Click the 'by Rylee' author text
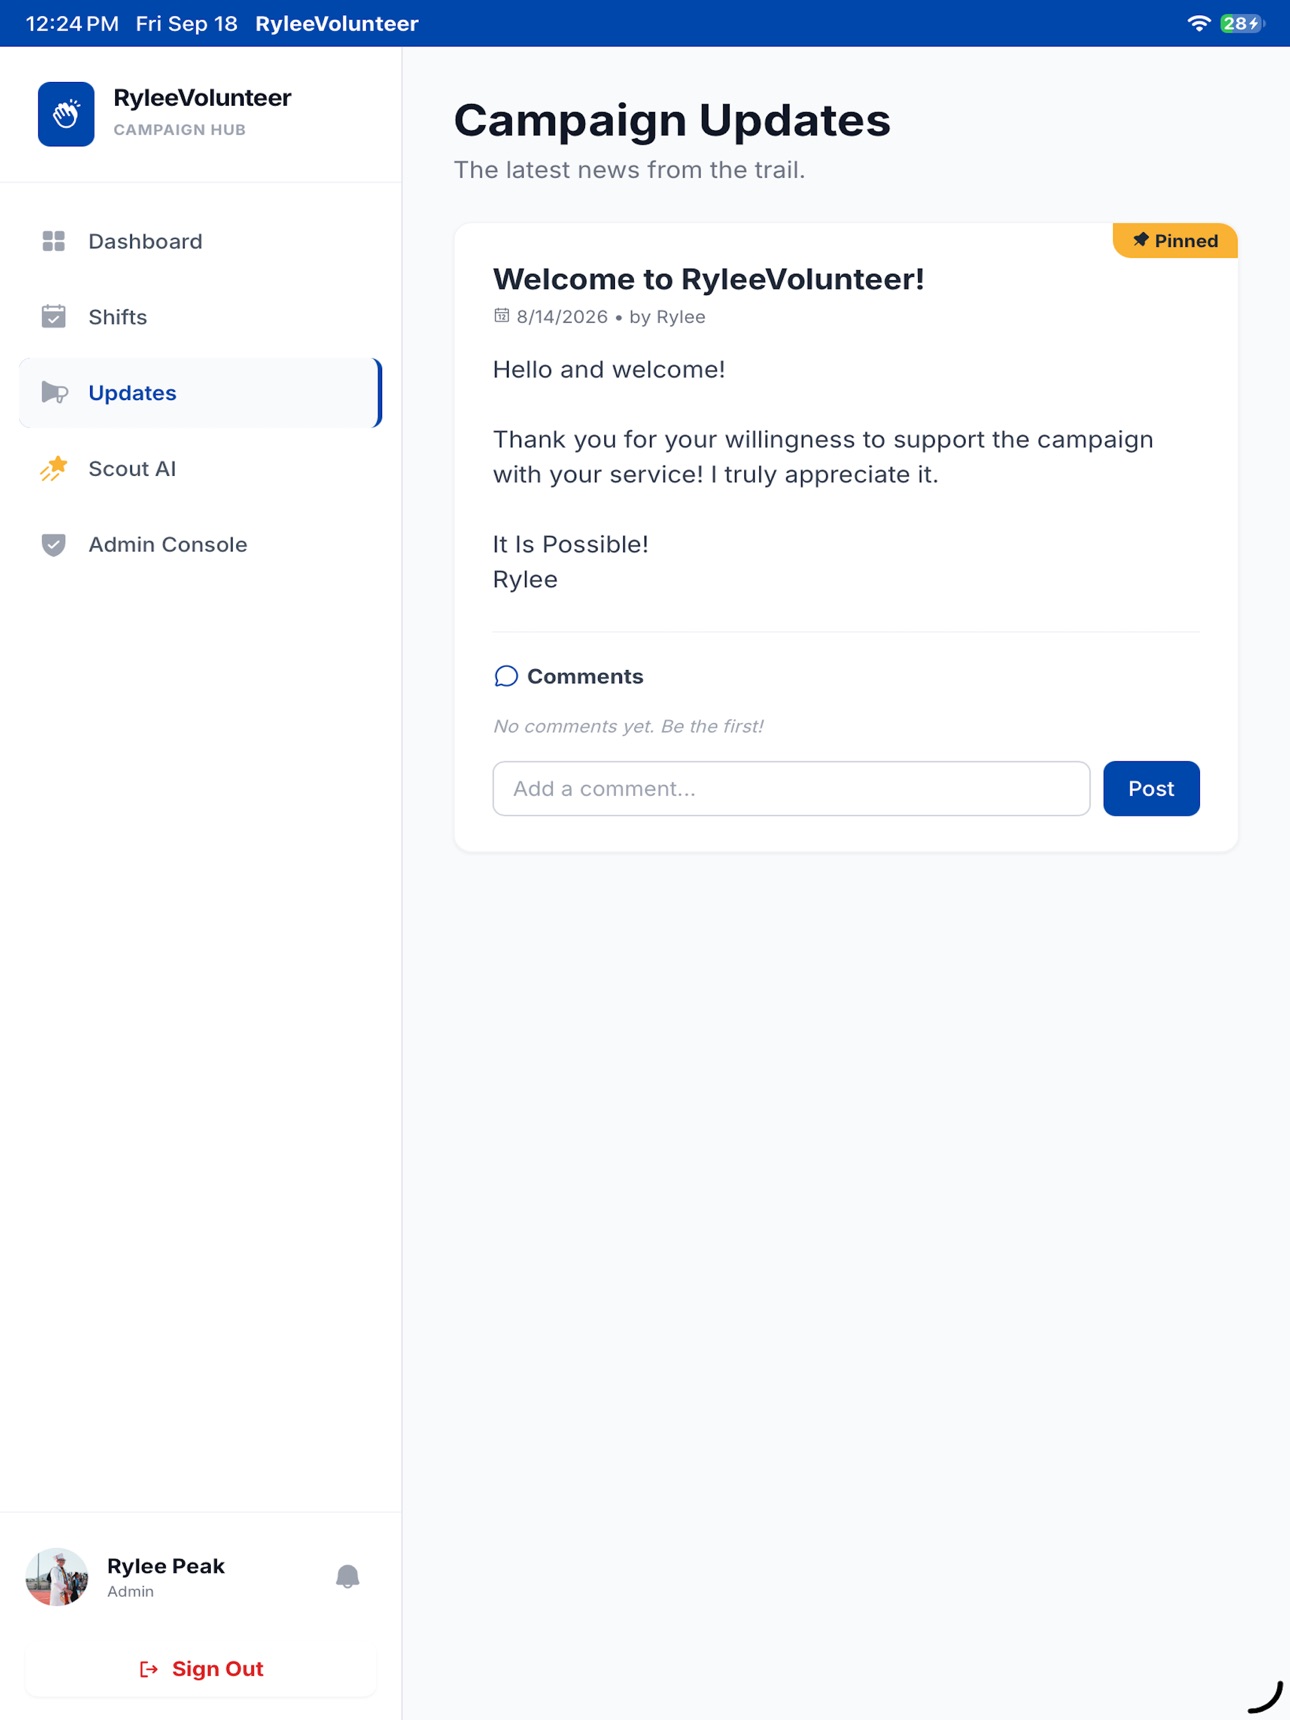1290x1720 pixels. (x=667, y=317)
